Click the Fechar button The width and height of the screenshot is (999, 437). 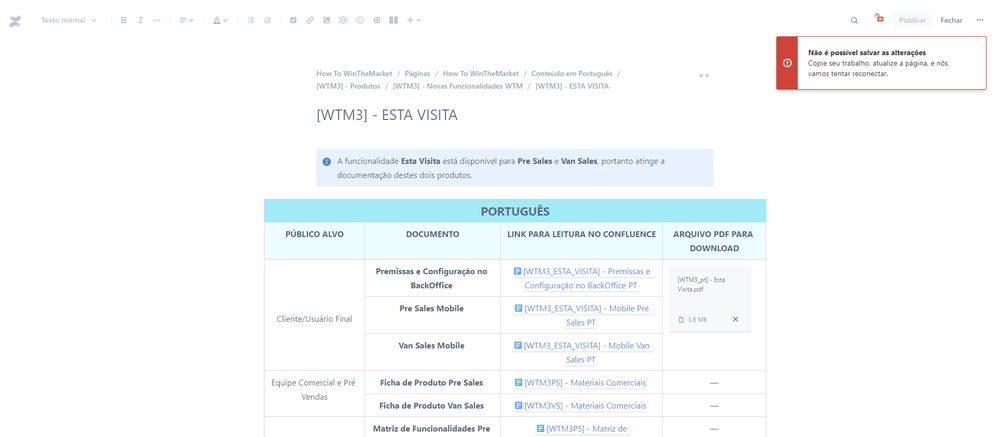951,20
